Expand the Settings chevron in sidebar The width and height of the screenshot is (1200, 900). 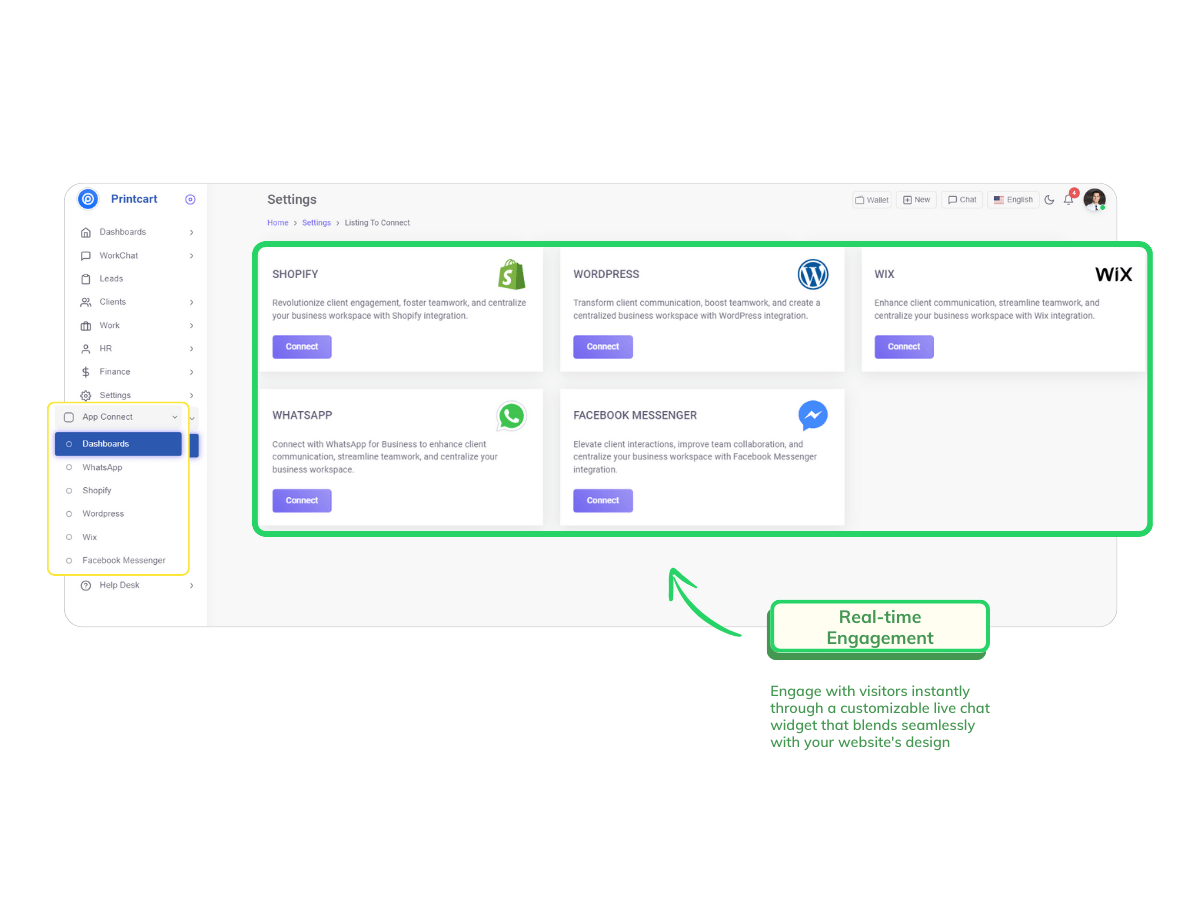tap(191, 396)
